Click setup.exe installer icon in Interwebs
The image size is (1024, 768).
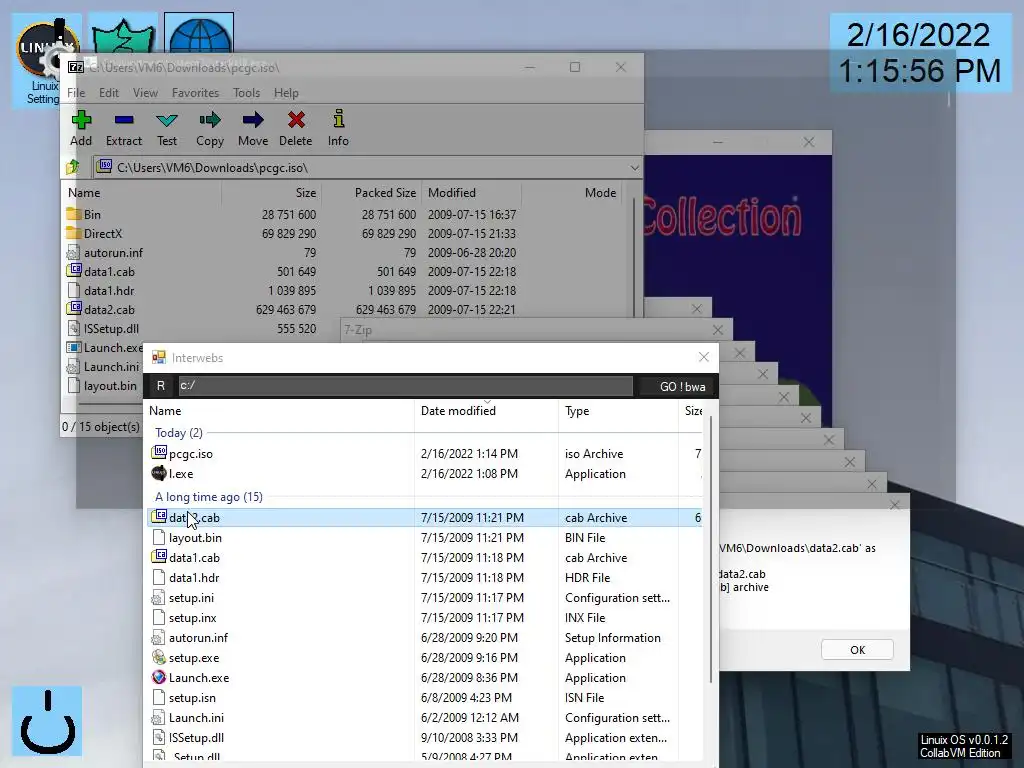tap(158, 657)
